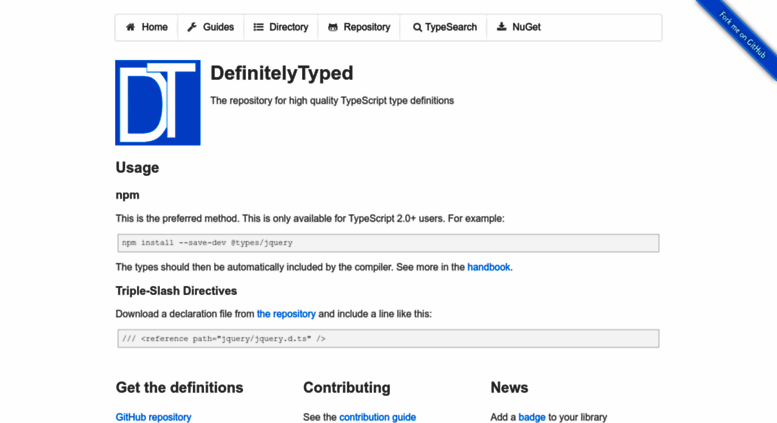Open the Guides menu item
Viewport: 777px width, 423px height.
[x=211, y=27]
